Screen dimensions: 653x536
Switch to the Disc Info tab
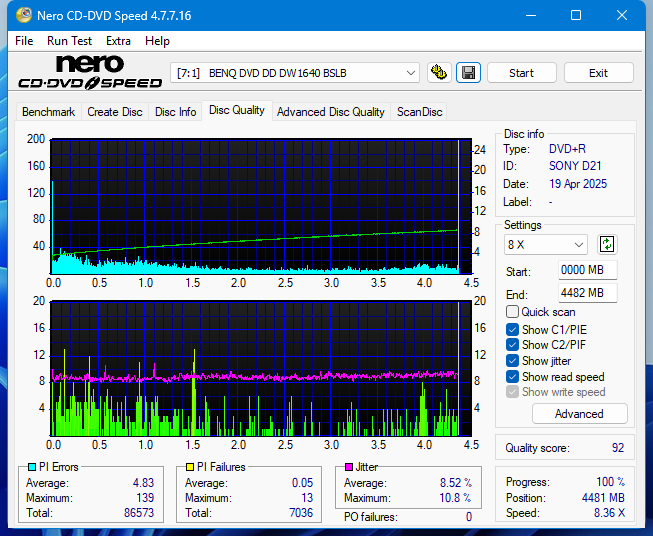(175, 112)
